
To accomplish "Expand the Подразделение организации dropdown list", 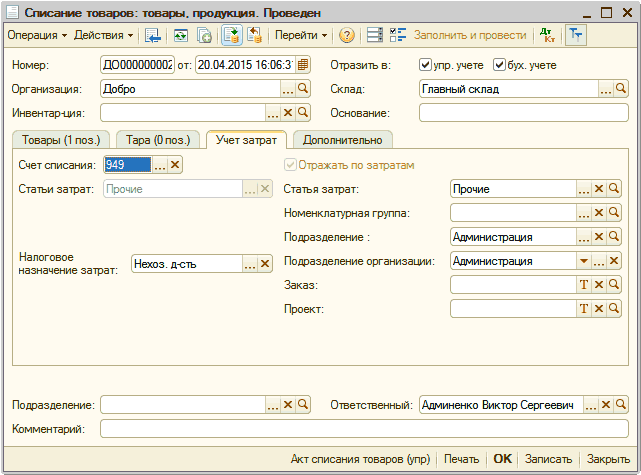I will [x=584, y=261].
